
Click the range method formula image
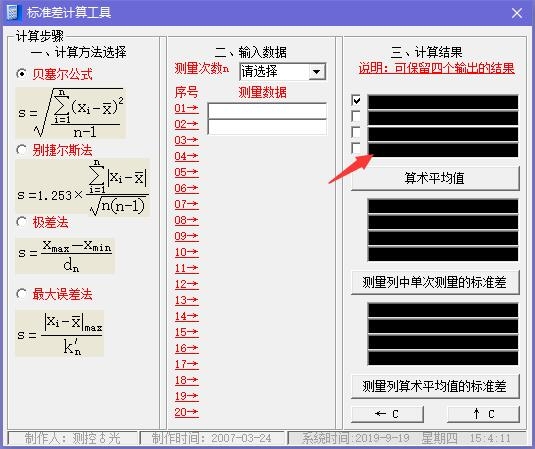click(x=65, y=256)
